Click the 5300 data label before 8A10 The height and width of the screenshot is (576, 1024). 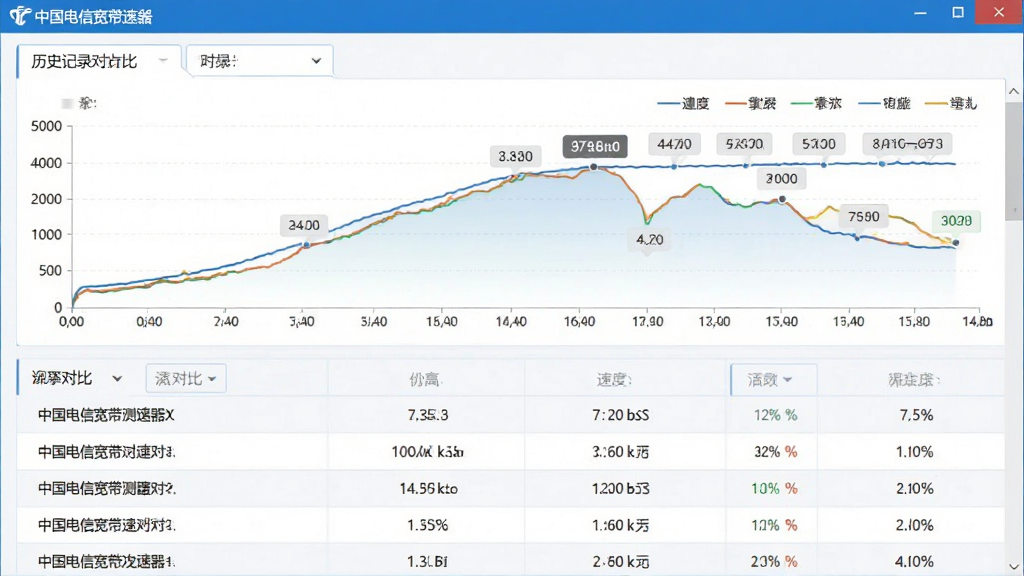point(819,144)
